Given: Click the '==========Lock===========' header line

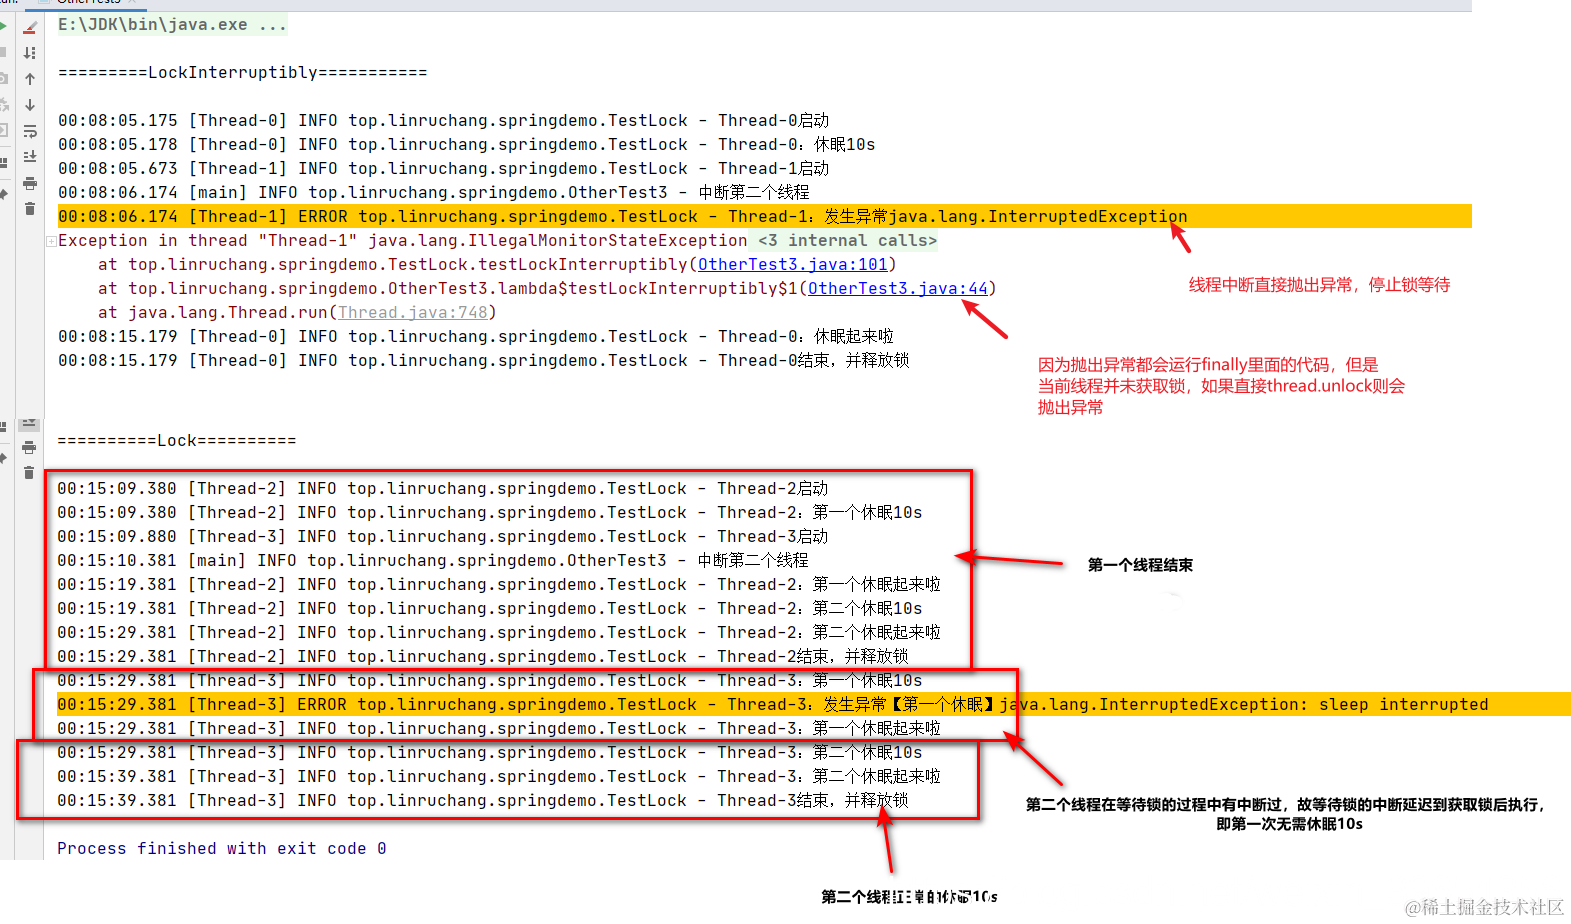Looking at the screenshot, I should pyautogui.click(x=177, y=441).
